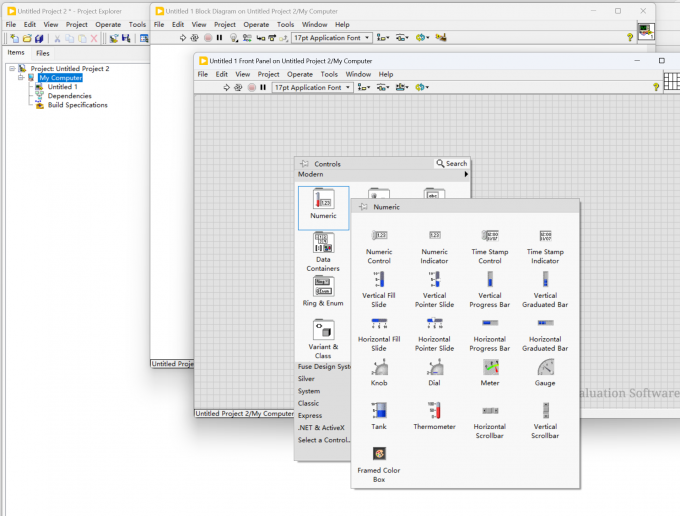
Task: Pick Horizontal Graduated Bar
Action: (545, 334)
